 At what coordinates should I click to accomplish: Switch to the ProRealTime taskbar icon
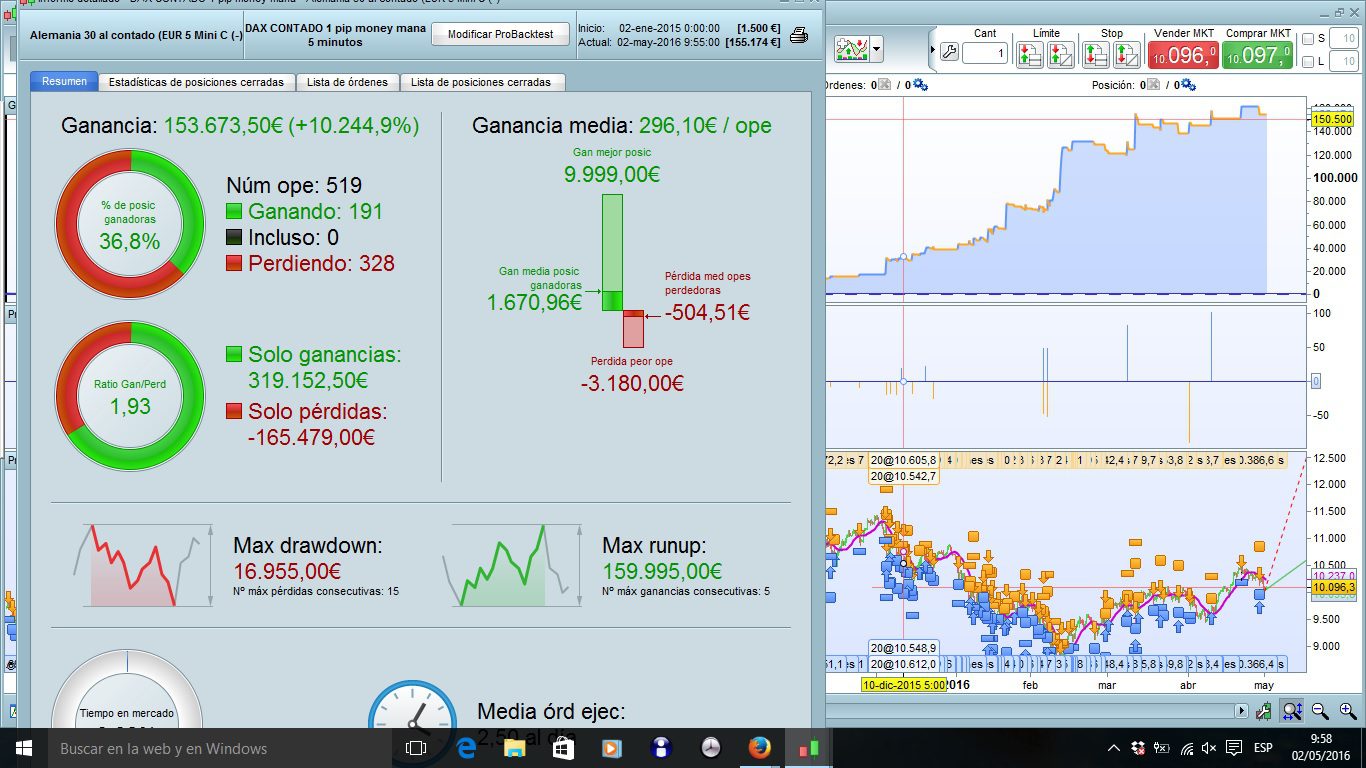[x=808, y=748]
